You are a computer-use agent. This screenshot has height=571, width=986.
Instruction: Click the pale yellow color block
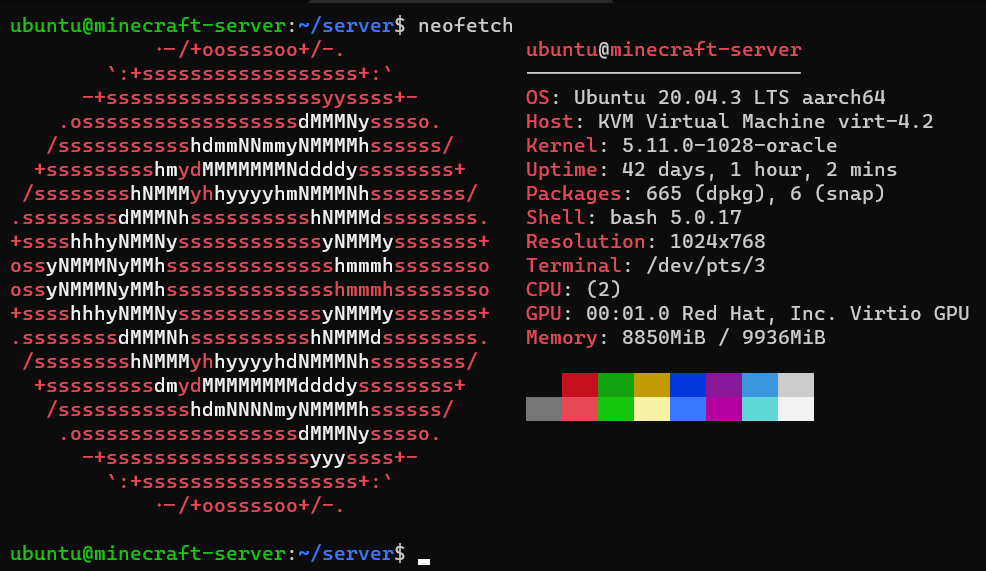point(651,409)
